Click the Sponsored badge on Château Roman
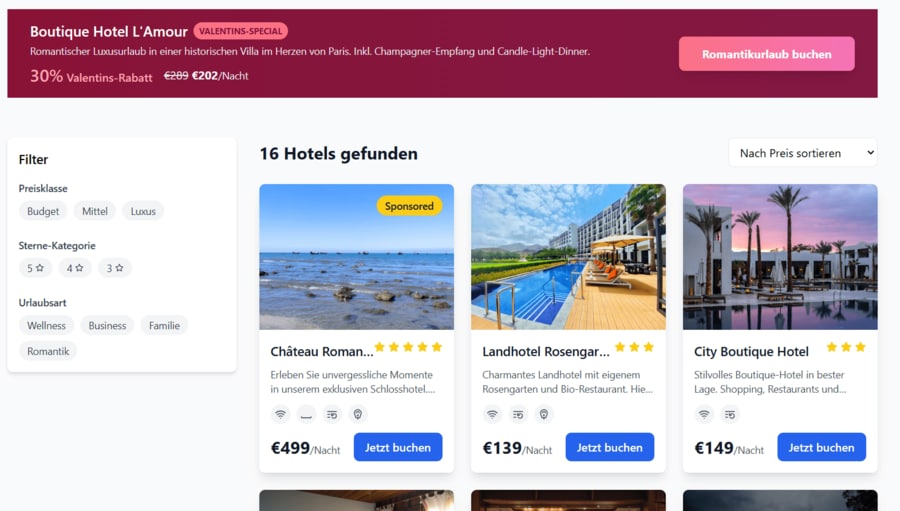Image resolution: width=900 pixels, height=511 pixels. (409, 206)
